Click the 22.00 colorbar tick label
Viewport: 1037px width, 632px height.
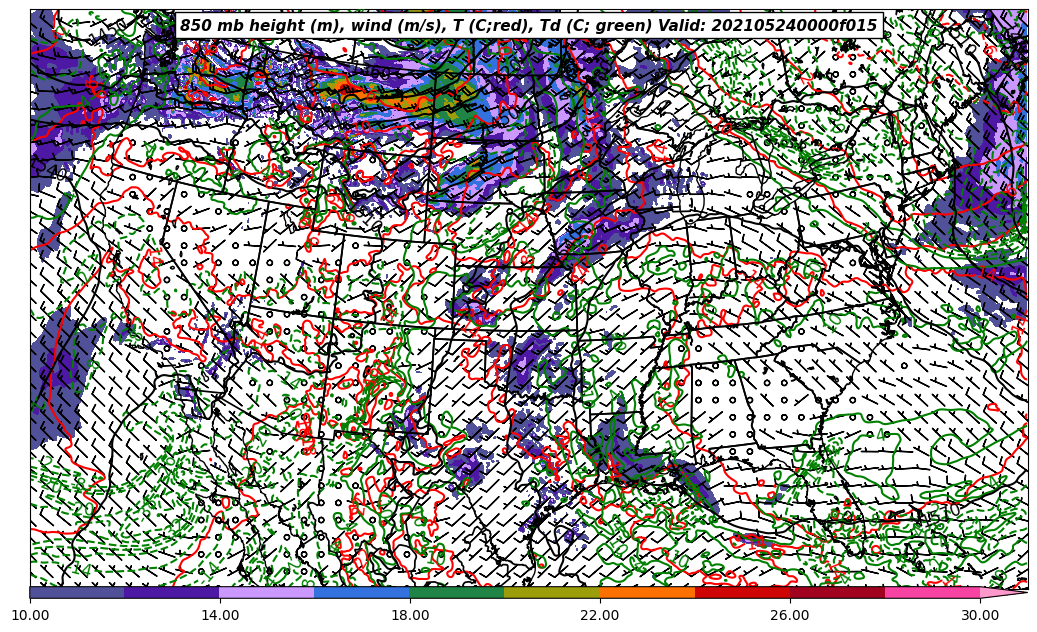click(x=600, y=616)
